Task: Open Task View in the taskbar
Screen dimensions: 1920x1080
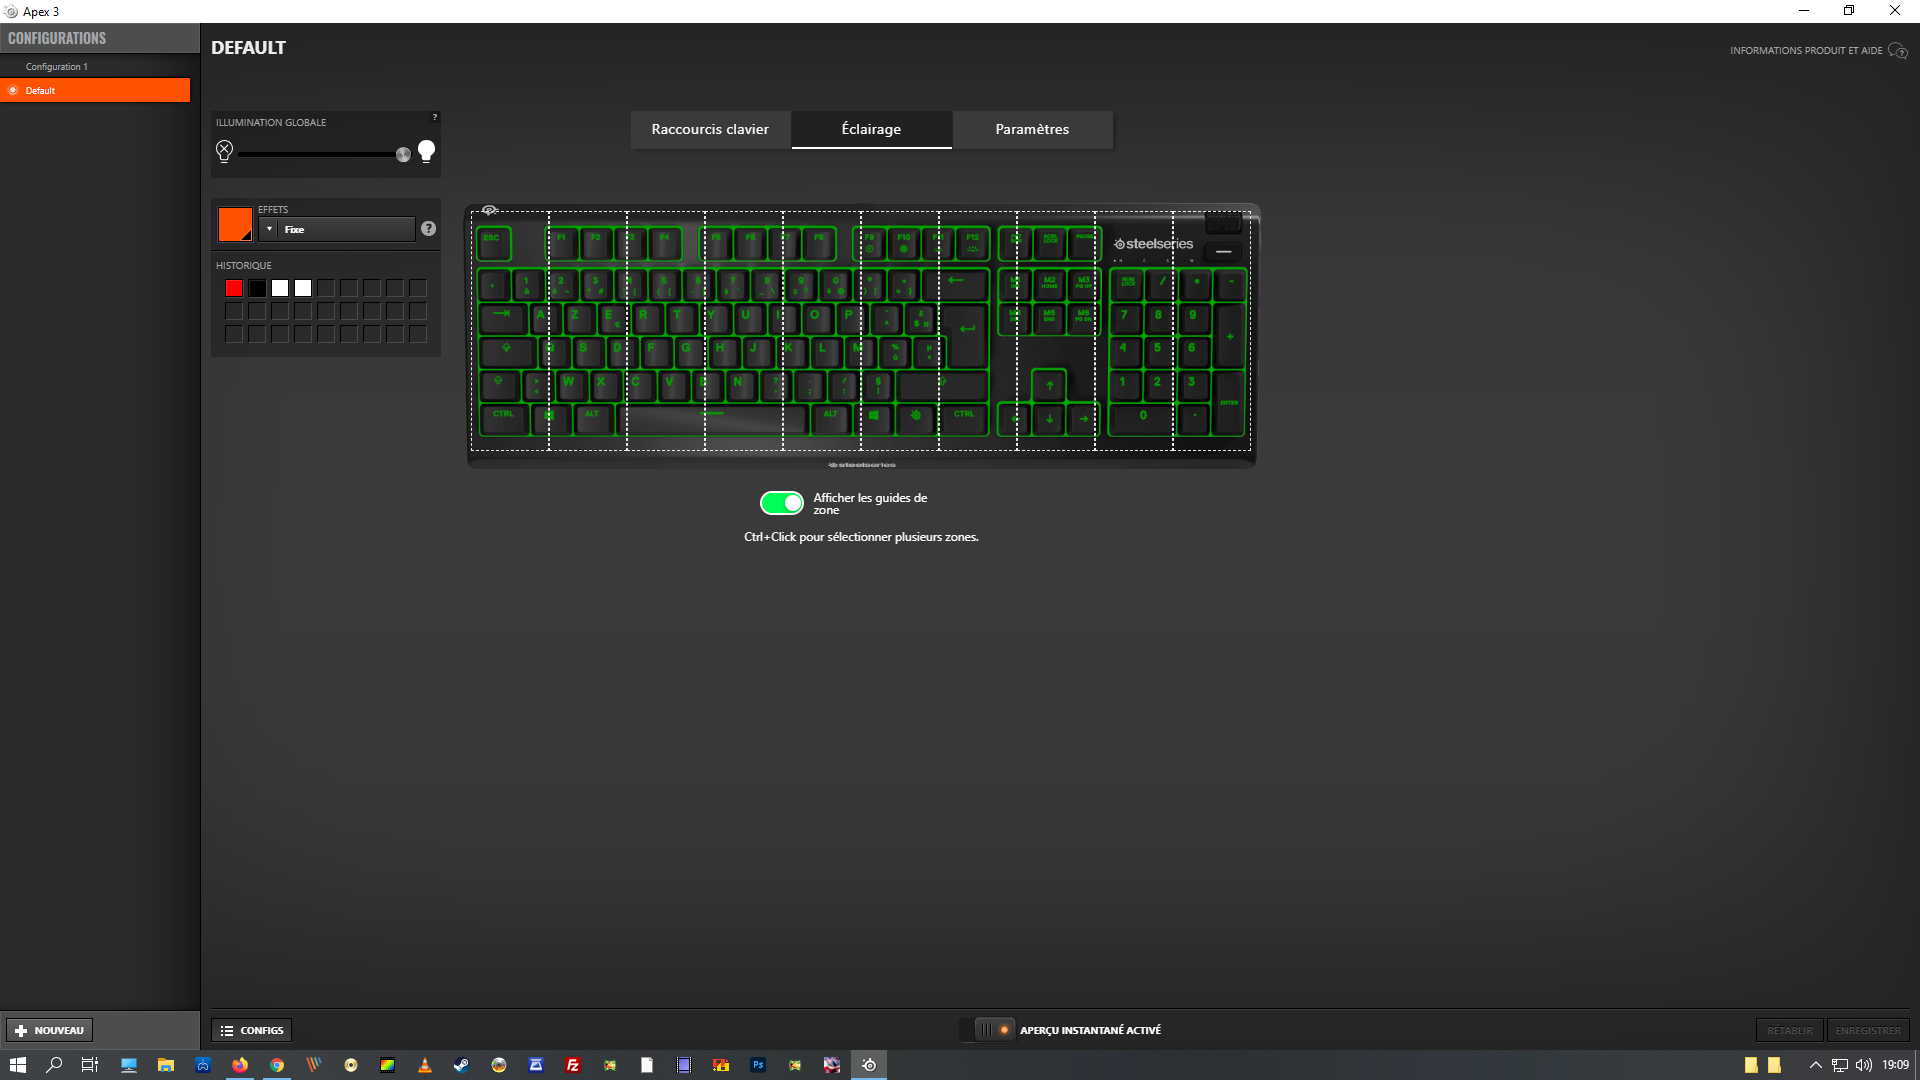Action: click(x=90, y=1065)
